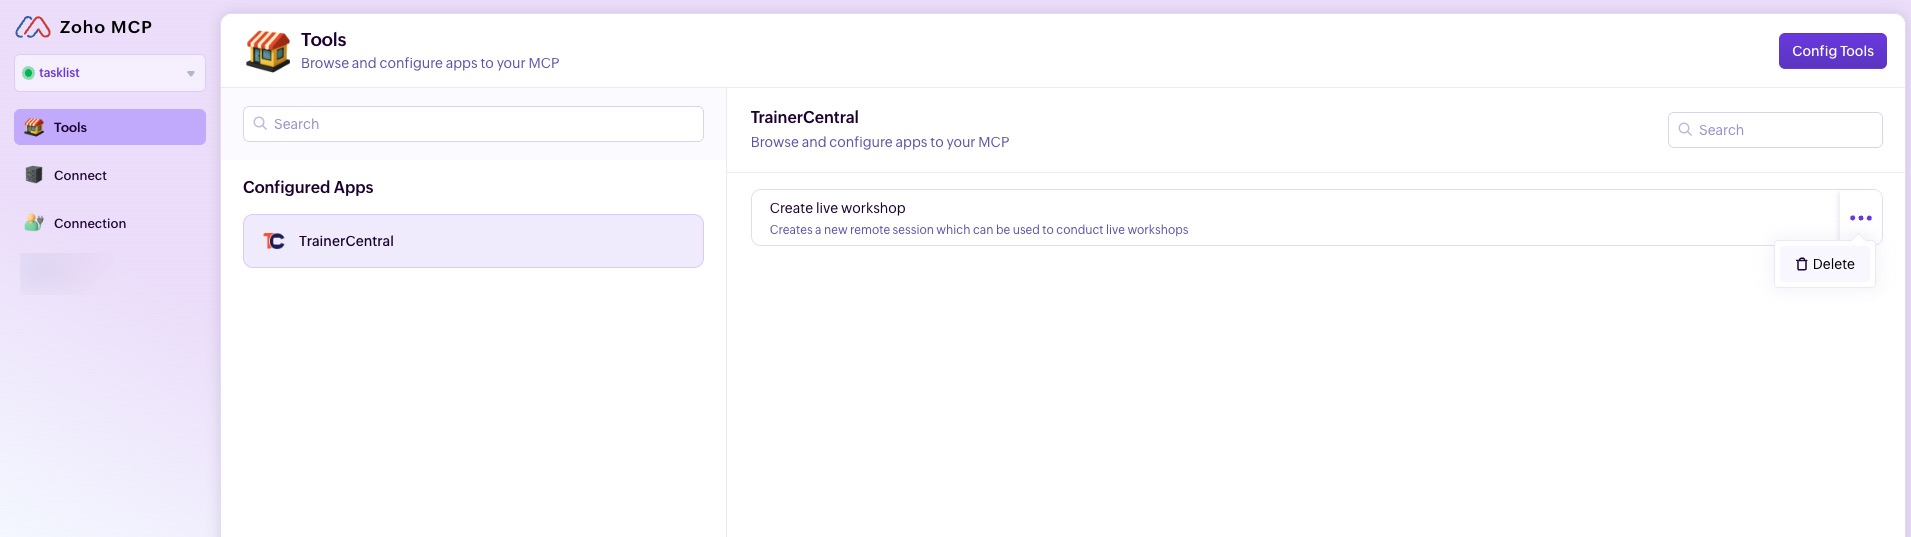The width and height of the screenshot is (1911, 537).
Task: Click the Connection icon in sidebar
Action: [34, 223]
